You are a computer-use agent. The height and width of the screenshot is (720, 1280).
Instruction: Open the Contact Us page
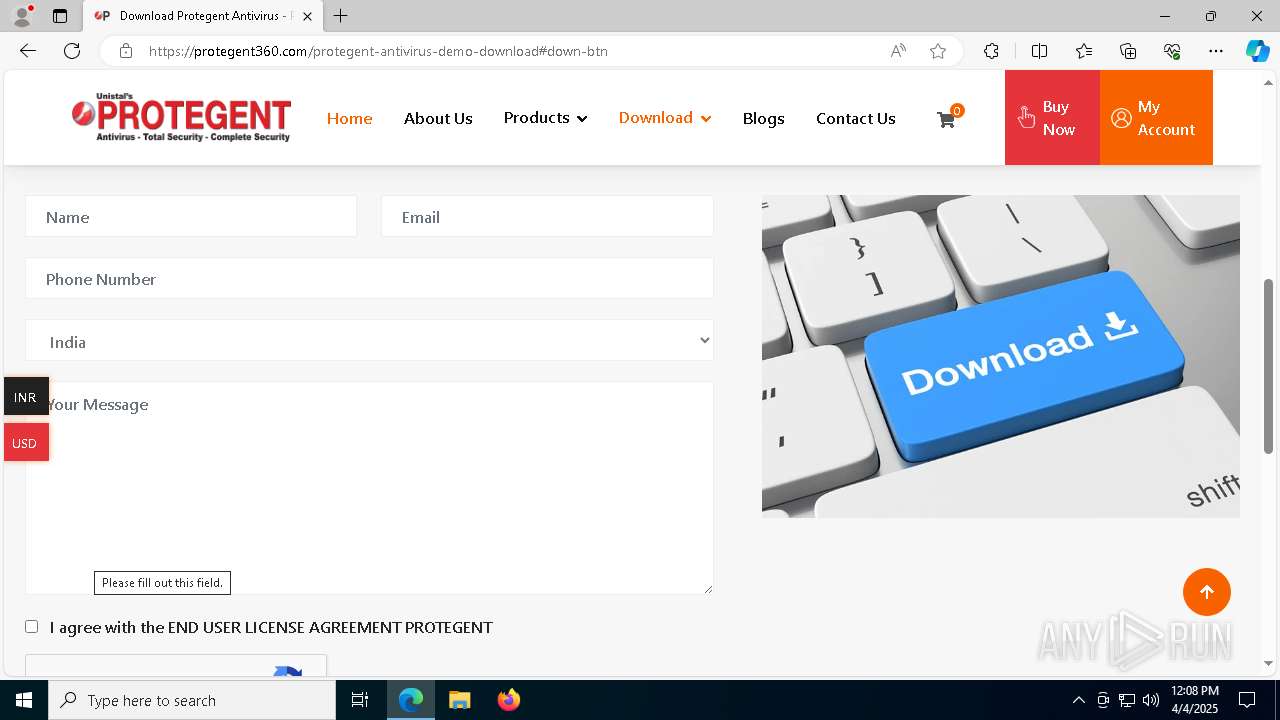coord(855,118)
